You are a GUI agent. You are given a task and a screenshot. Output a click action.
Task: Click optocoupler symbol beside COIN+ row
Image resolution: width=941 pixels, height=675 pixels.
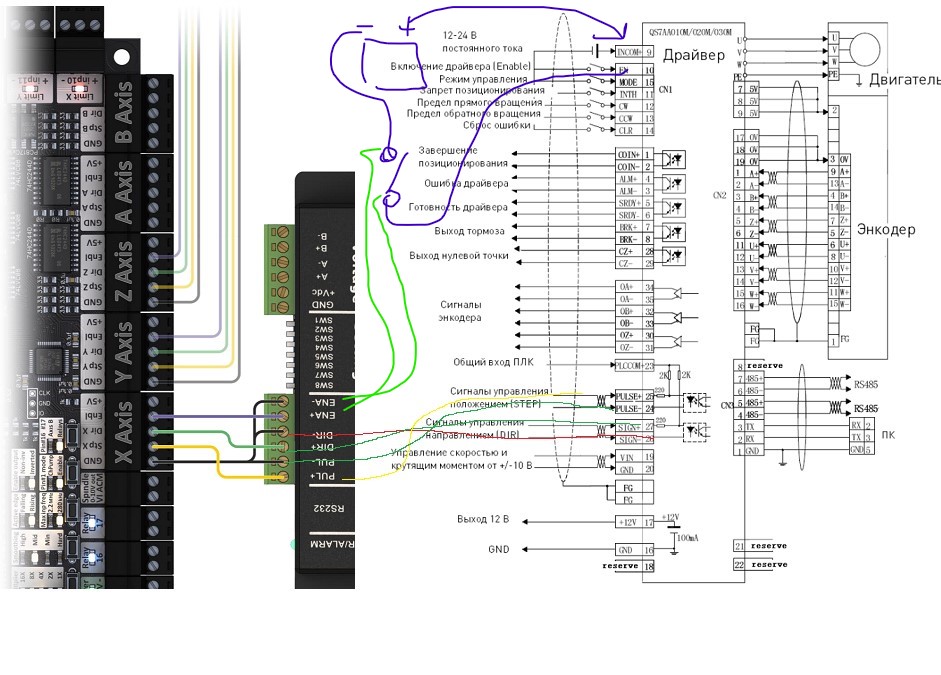click(673, 160)
